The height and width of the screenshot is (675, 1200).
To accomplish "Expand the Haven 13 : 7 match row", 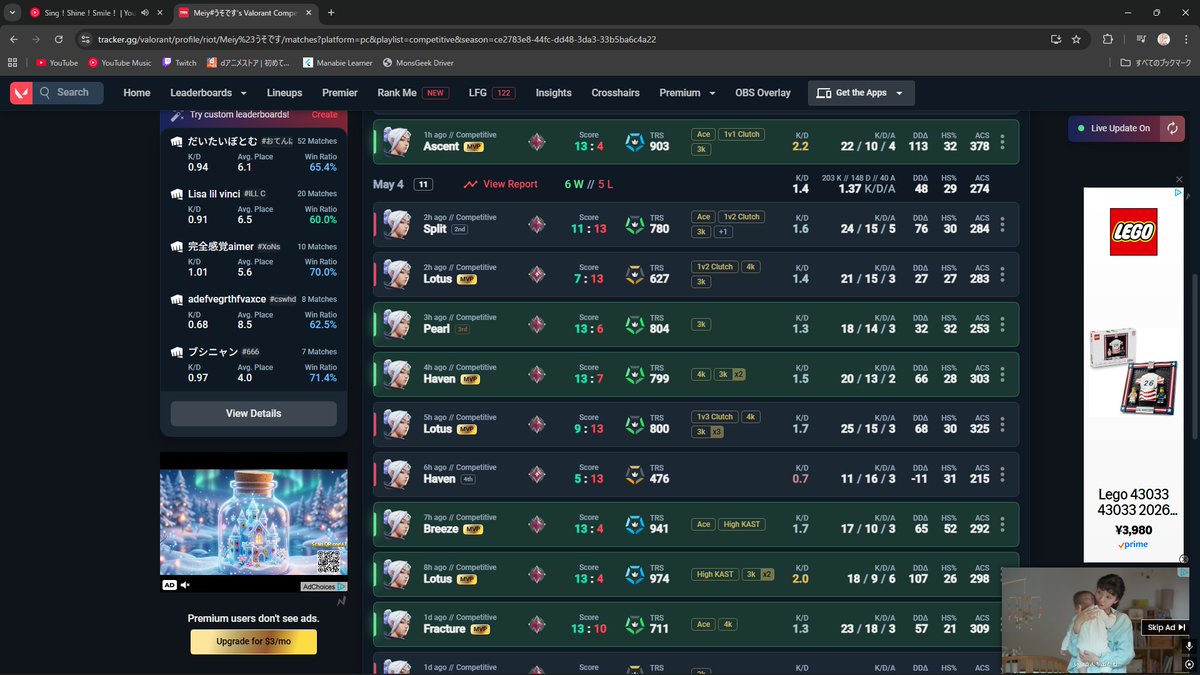I will (x=696, y=375).
